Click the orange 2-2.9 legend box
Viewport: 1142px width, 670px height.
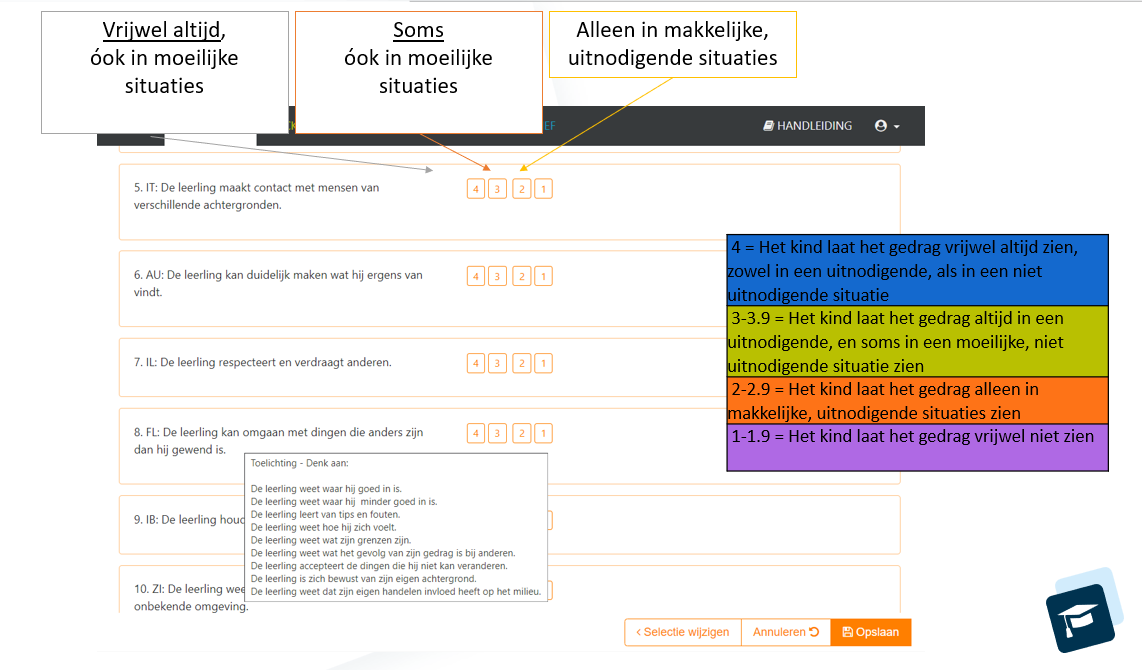[x=917, y=400]
